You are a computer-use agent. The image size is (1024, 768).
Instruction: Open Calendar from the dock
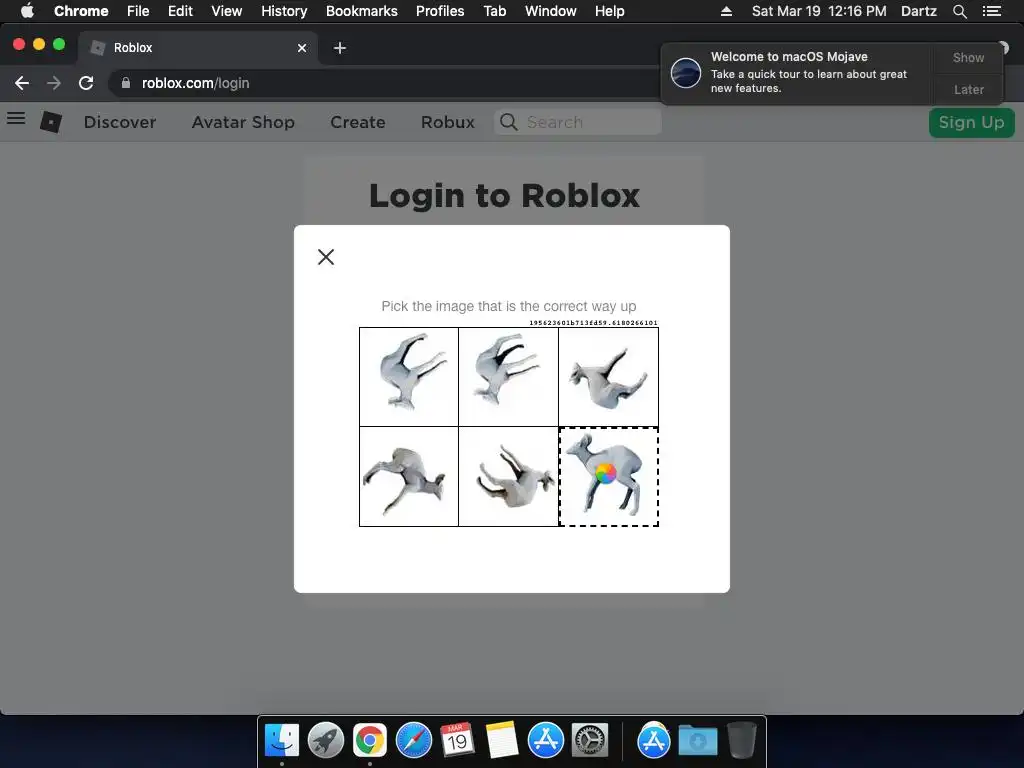pyautogui.click(x=457, y=741)
